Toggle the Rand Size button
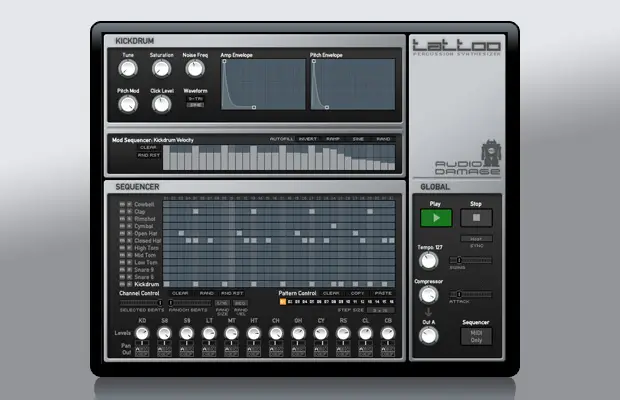The image size is (620, 400). [222, 303]
